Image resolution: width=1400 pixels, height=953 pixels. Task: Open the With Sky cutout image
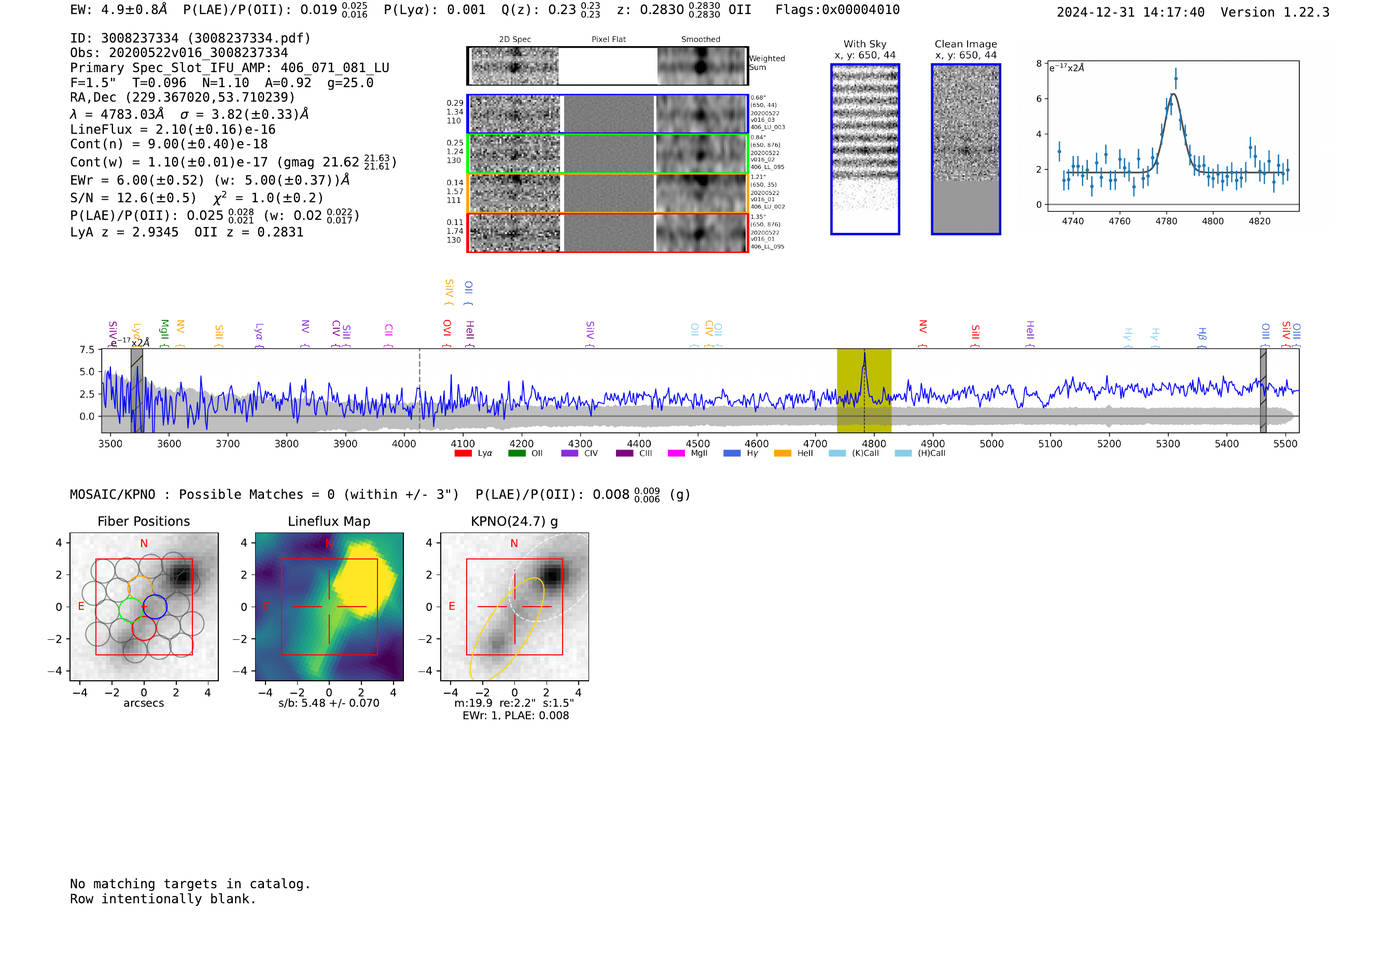(x=865, y=149)
